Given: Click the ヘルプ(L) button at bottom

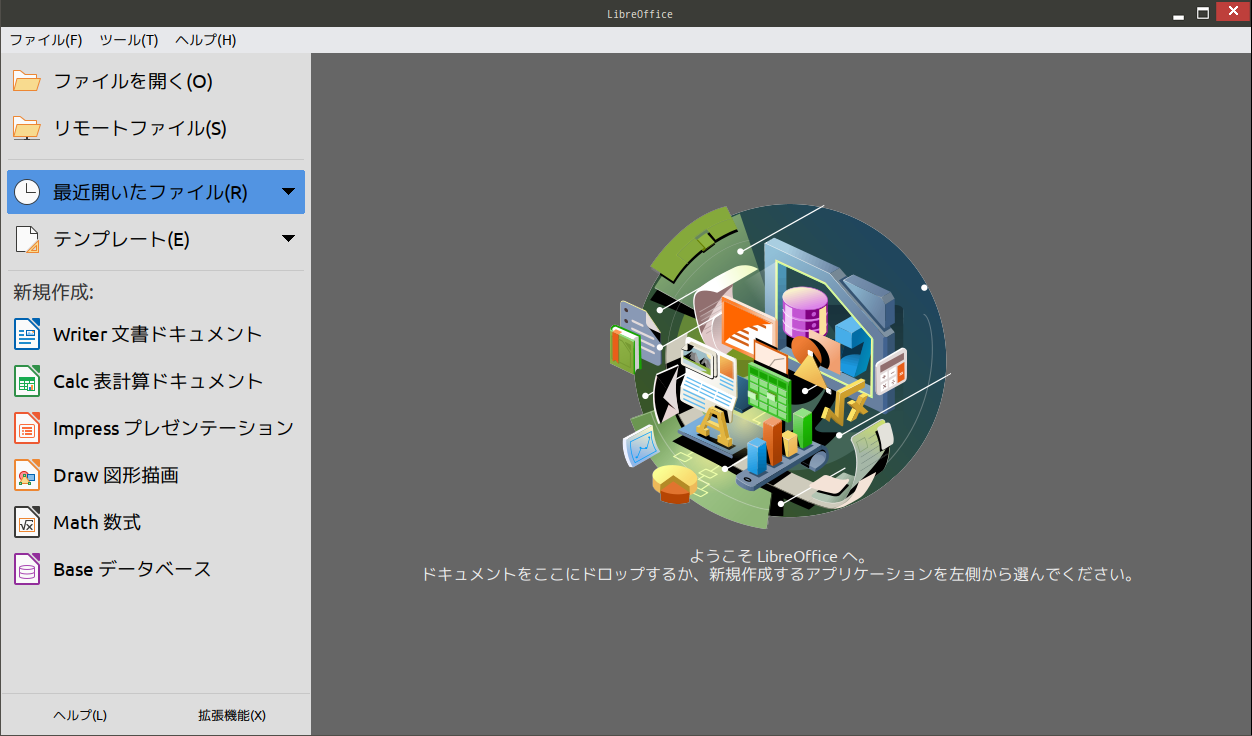Looking at the screenshot, I should click(80, 715).
